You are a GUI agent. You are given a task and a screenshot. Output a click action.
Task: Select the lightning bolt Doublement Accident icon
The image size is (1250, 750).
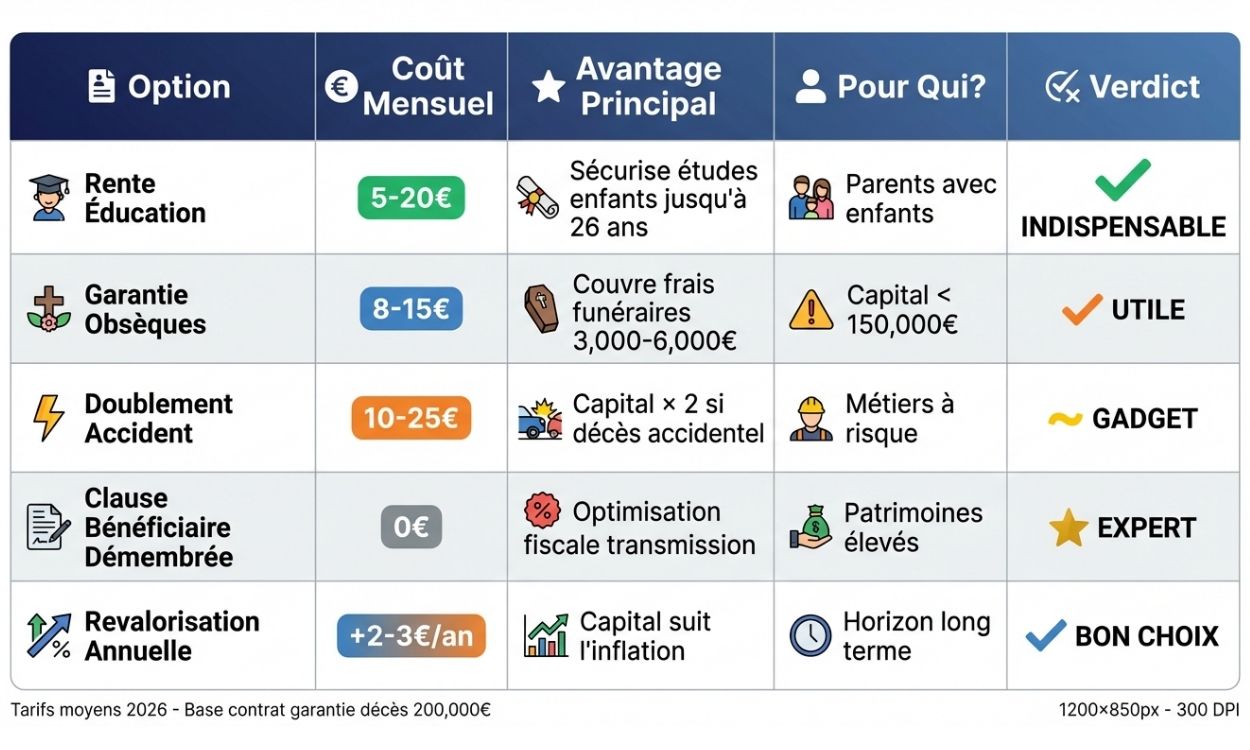[48, 418]
